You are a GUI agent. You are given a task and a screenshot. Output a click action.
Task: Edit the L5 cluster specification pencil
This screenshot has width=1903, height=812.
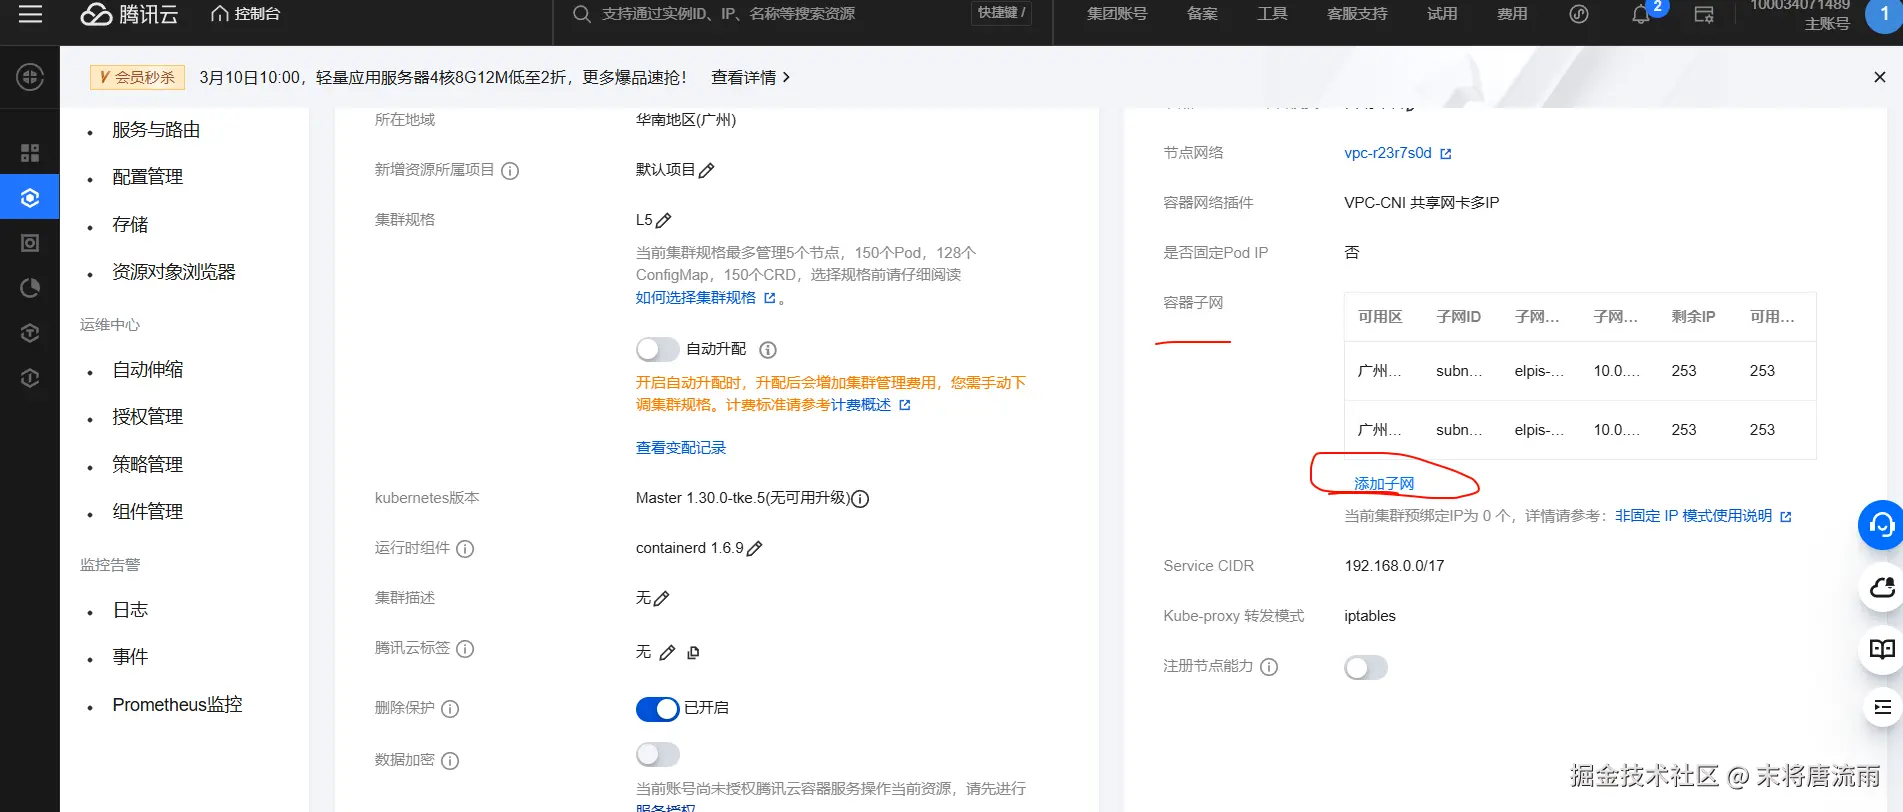[x=663, y=220]
